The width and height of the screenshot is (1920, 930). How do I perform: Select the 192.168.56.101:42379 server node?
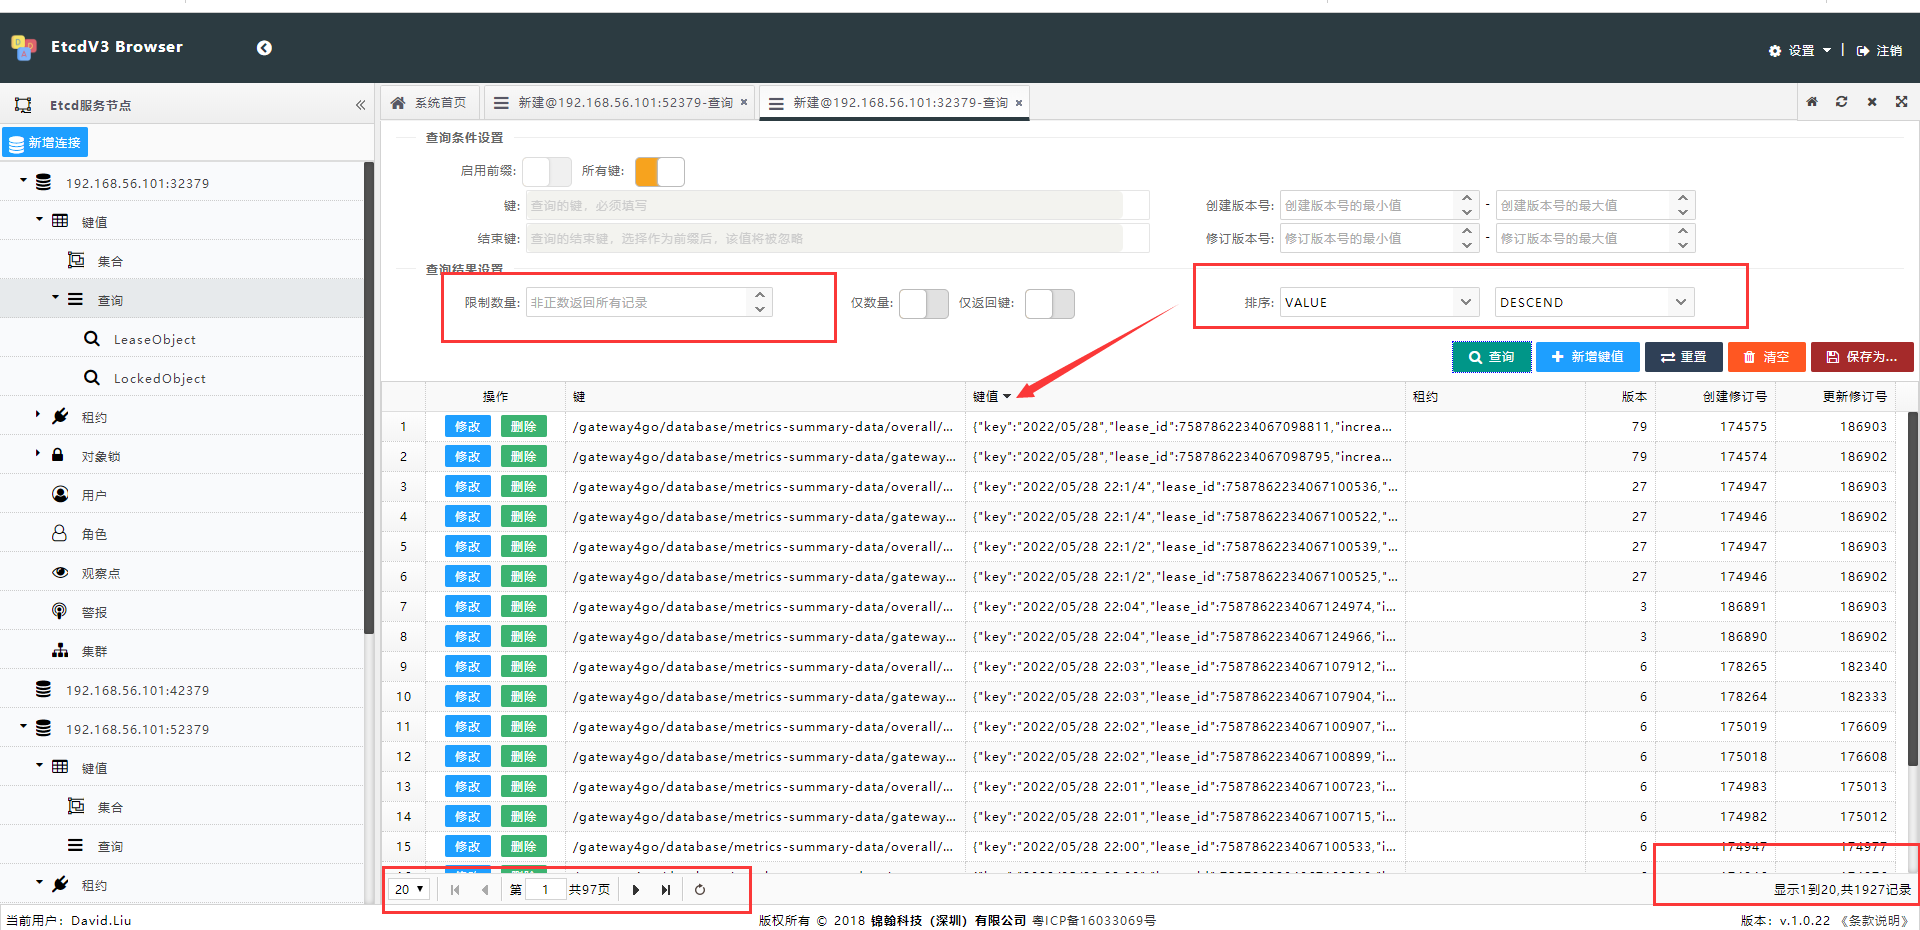tap(137, 690)
